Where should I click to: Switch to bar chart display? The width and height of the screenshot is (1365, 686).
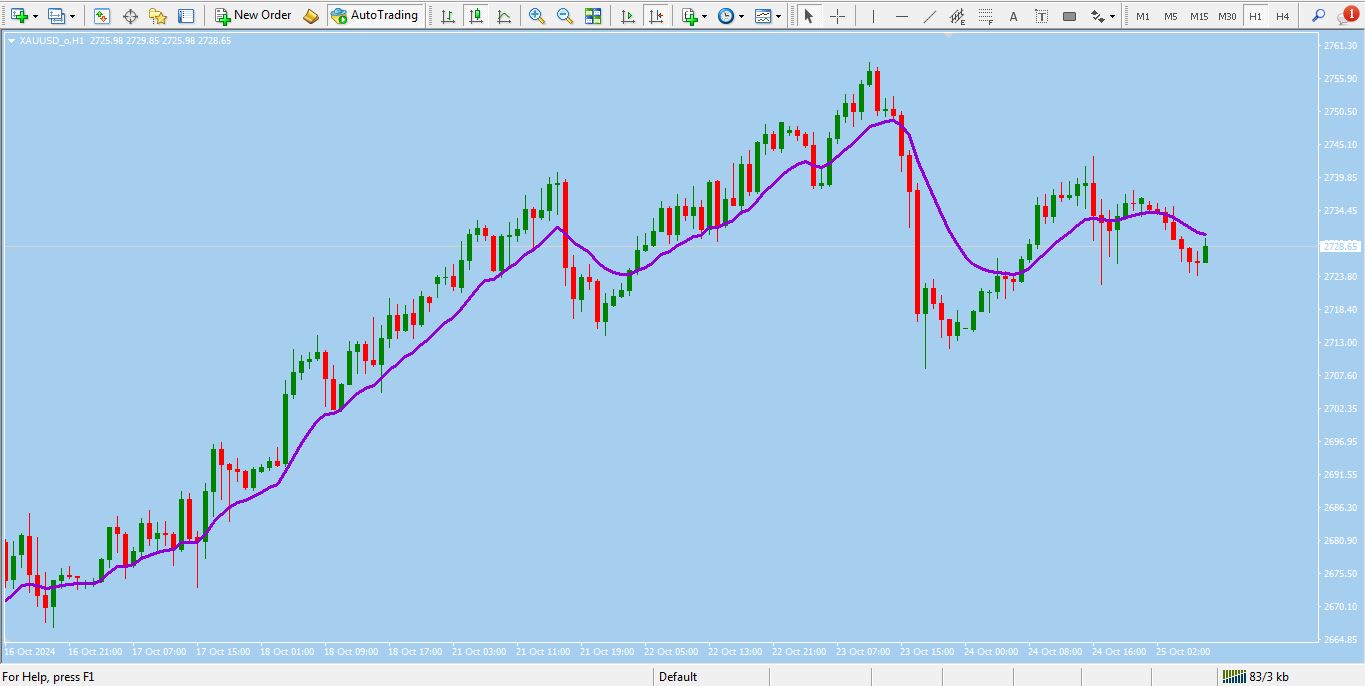coord(448,16)
